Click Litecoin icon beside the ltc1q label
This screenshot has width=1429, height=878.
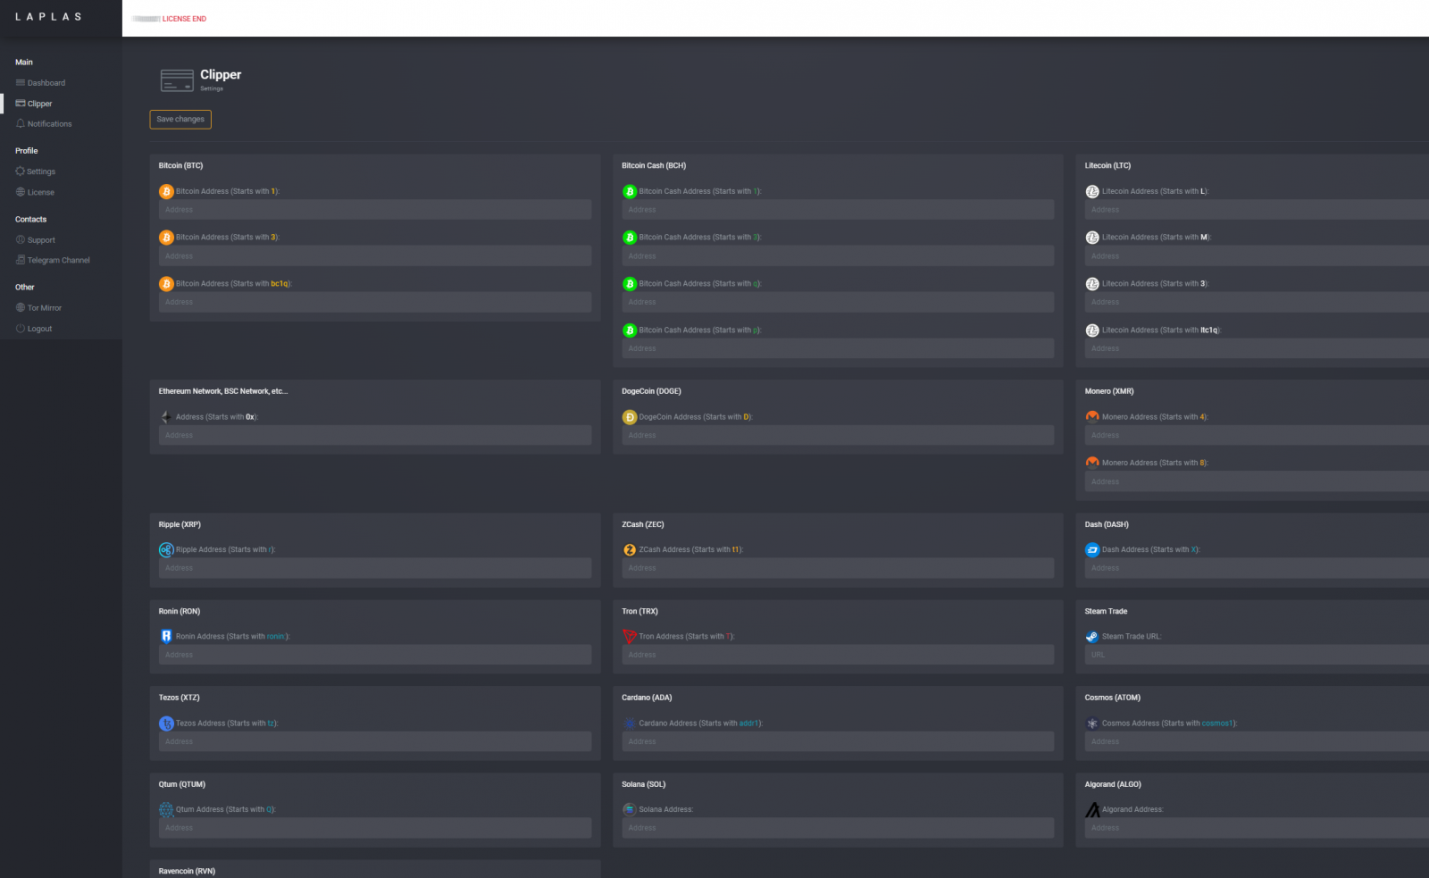[x=1092, y=330]
